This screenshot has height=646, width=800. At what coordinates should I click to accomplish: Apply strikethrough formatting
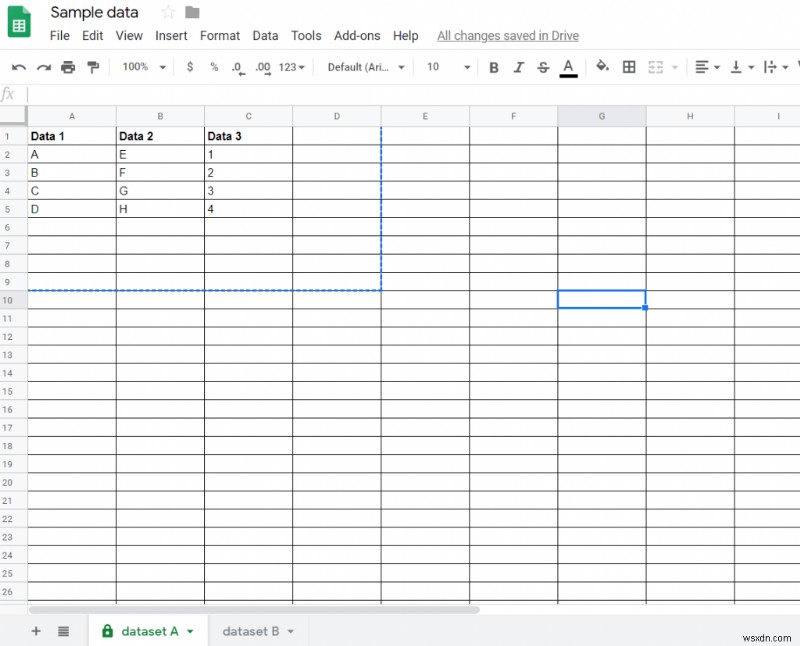pyautogui.click(x=542, y=67)
